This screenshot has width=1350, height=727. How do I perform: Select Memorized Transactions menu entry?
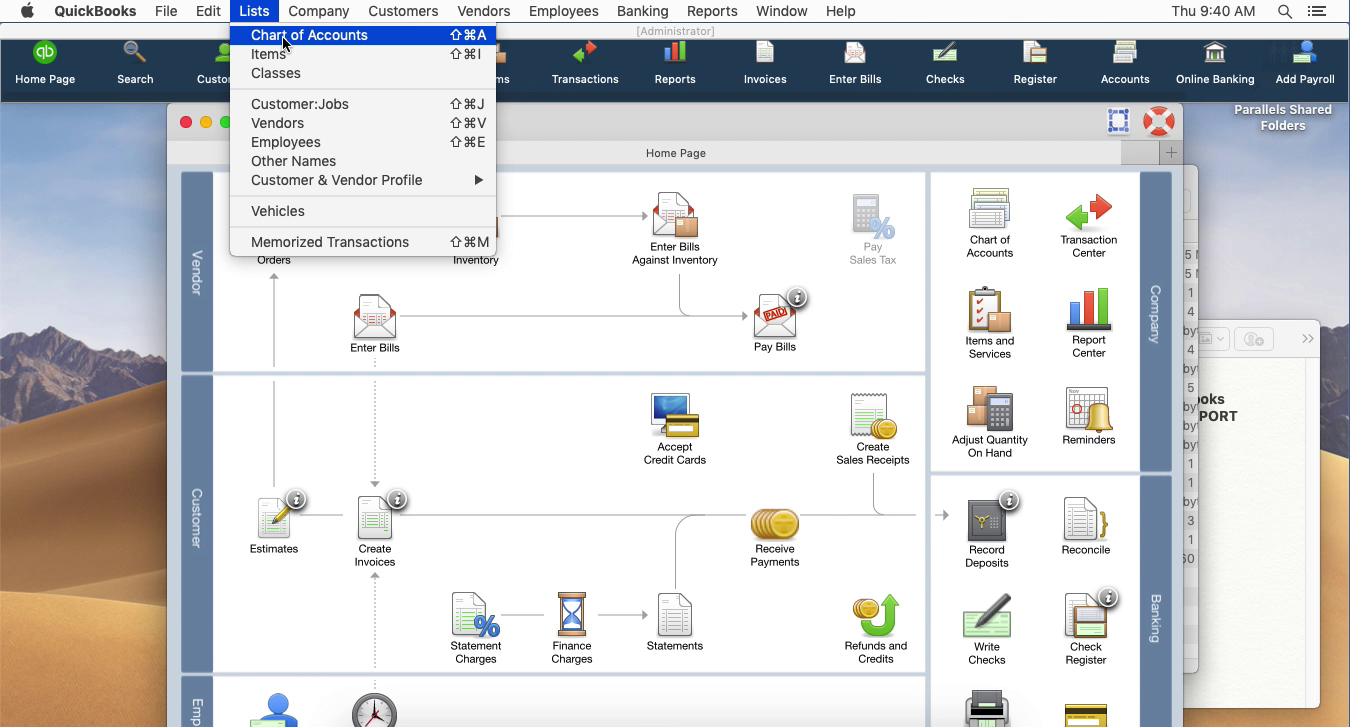coord(363,242)
